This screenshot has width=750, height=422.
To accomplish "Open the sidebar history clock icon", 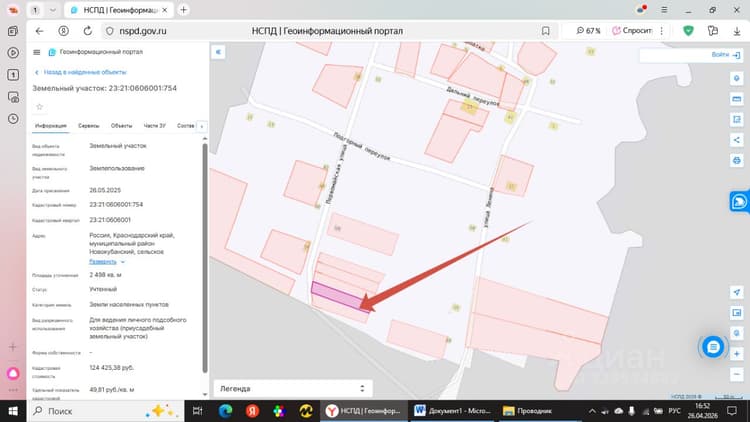I will point(13,119).
